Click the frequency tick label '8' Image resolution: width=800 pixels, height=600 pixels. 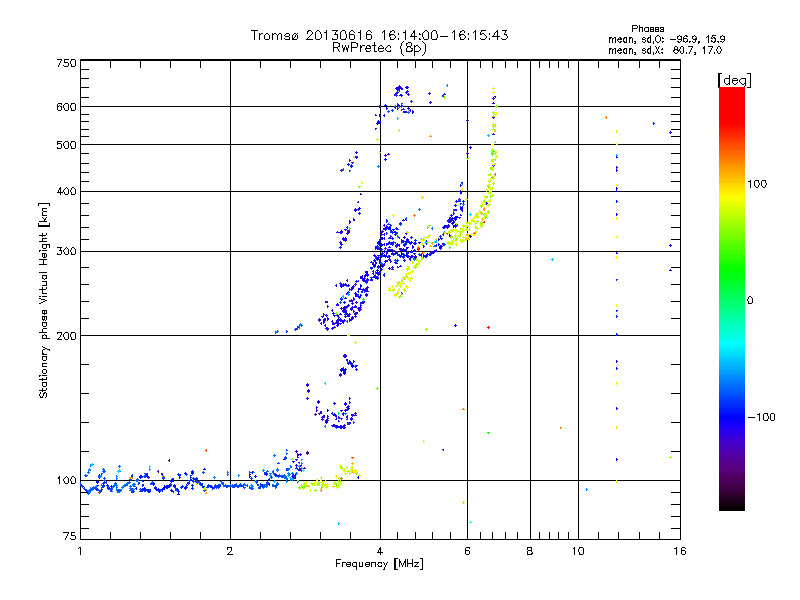point(530,551)
